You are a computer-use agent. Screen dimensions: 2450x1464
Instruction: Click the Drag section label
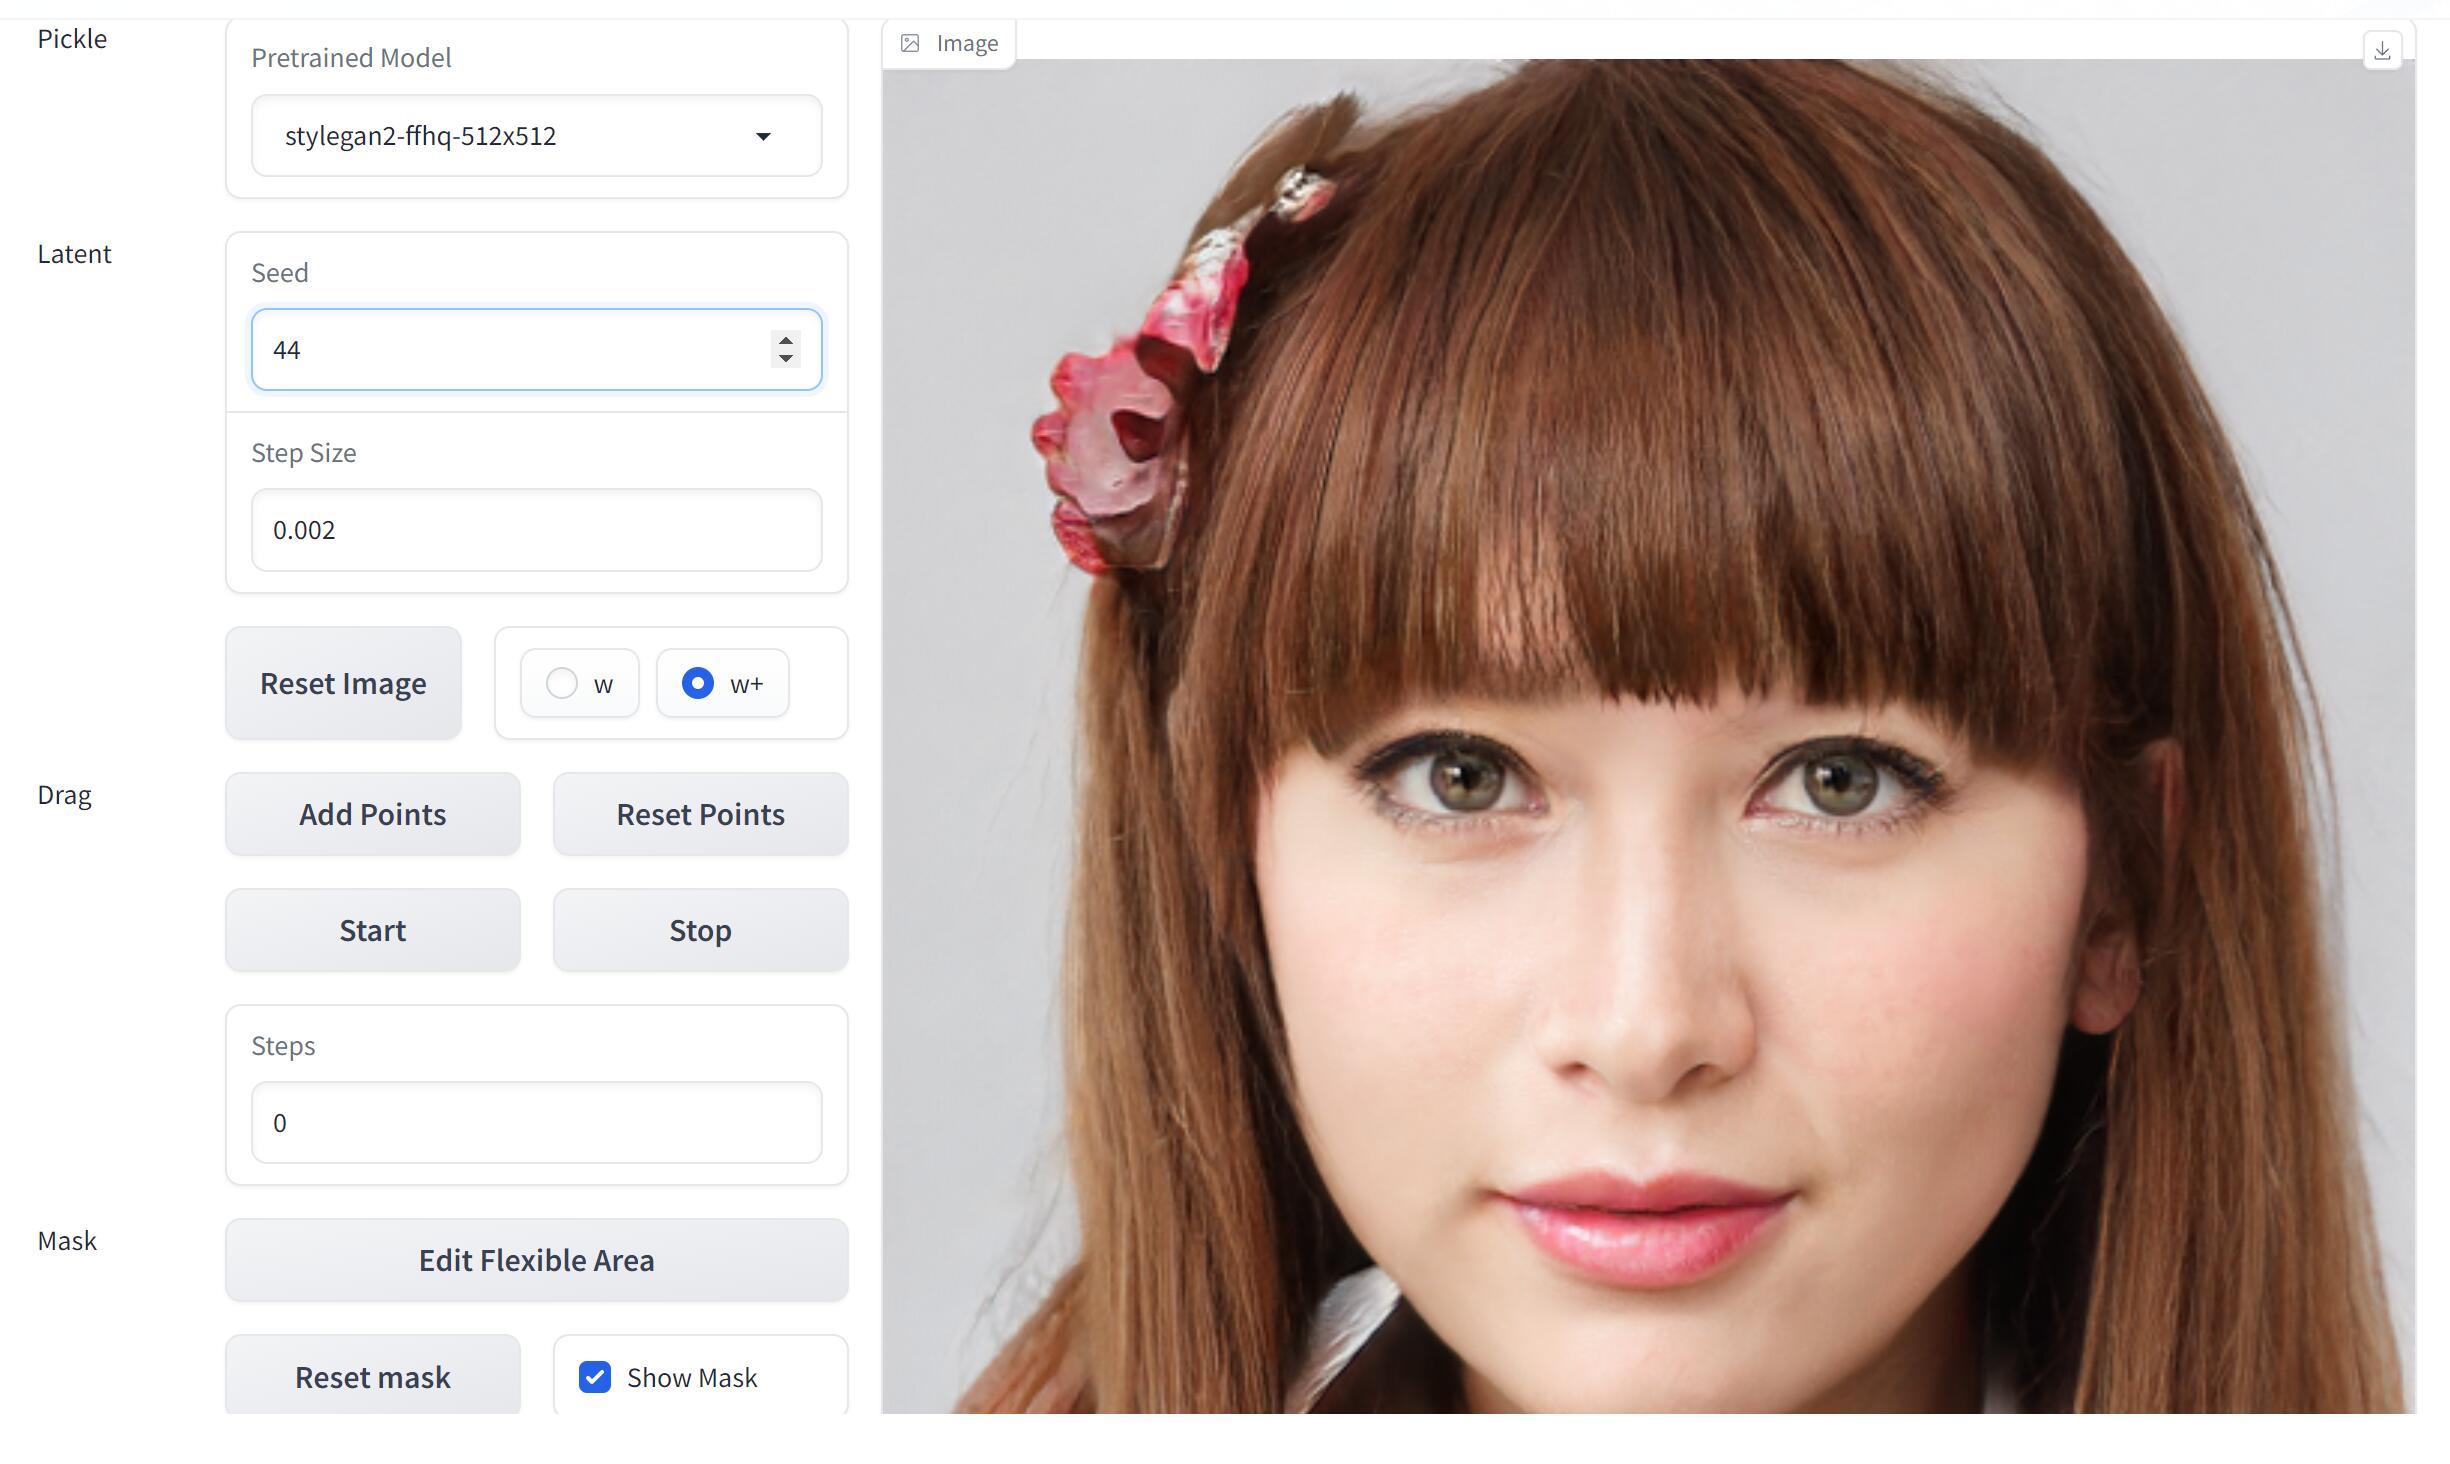64,795
